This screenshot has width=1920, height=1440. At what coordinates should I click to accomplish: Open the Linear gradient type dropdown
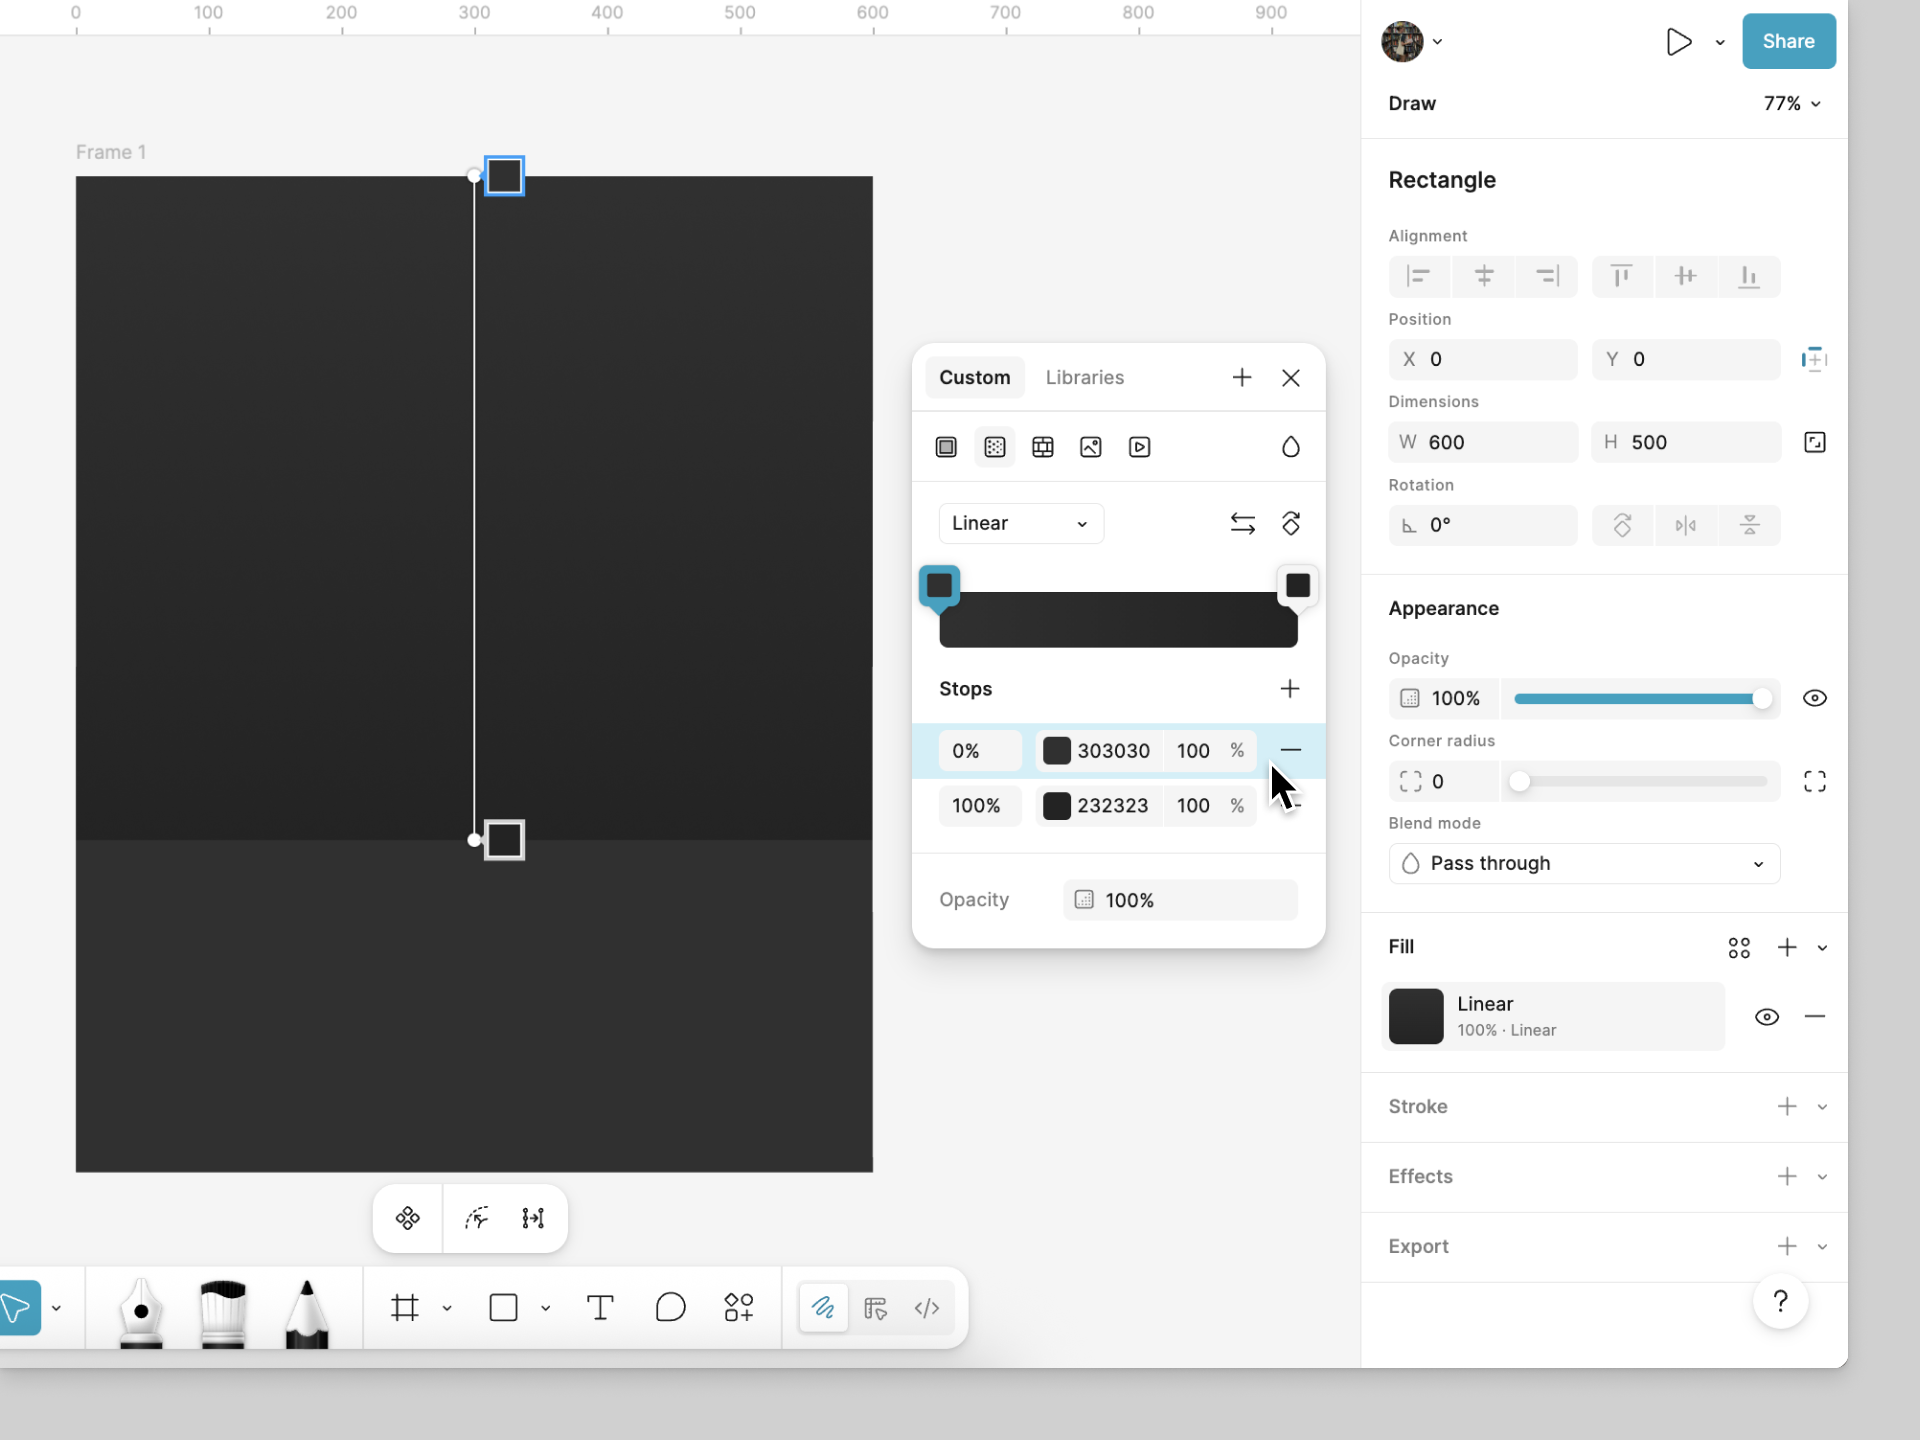[1020, 523]
